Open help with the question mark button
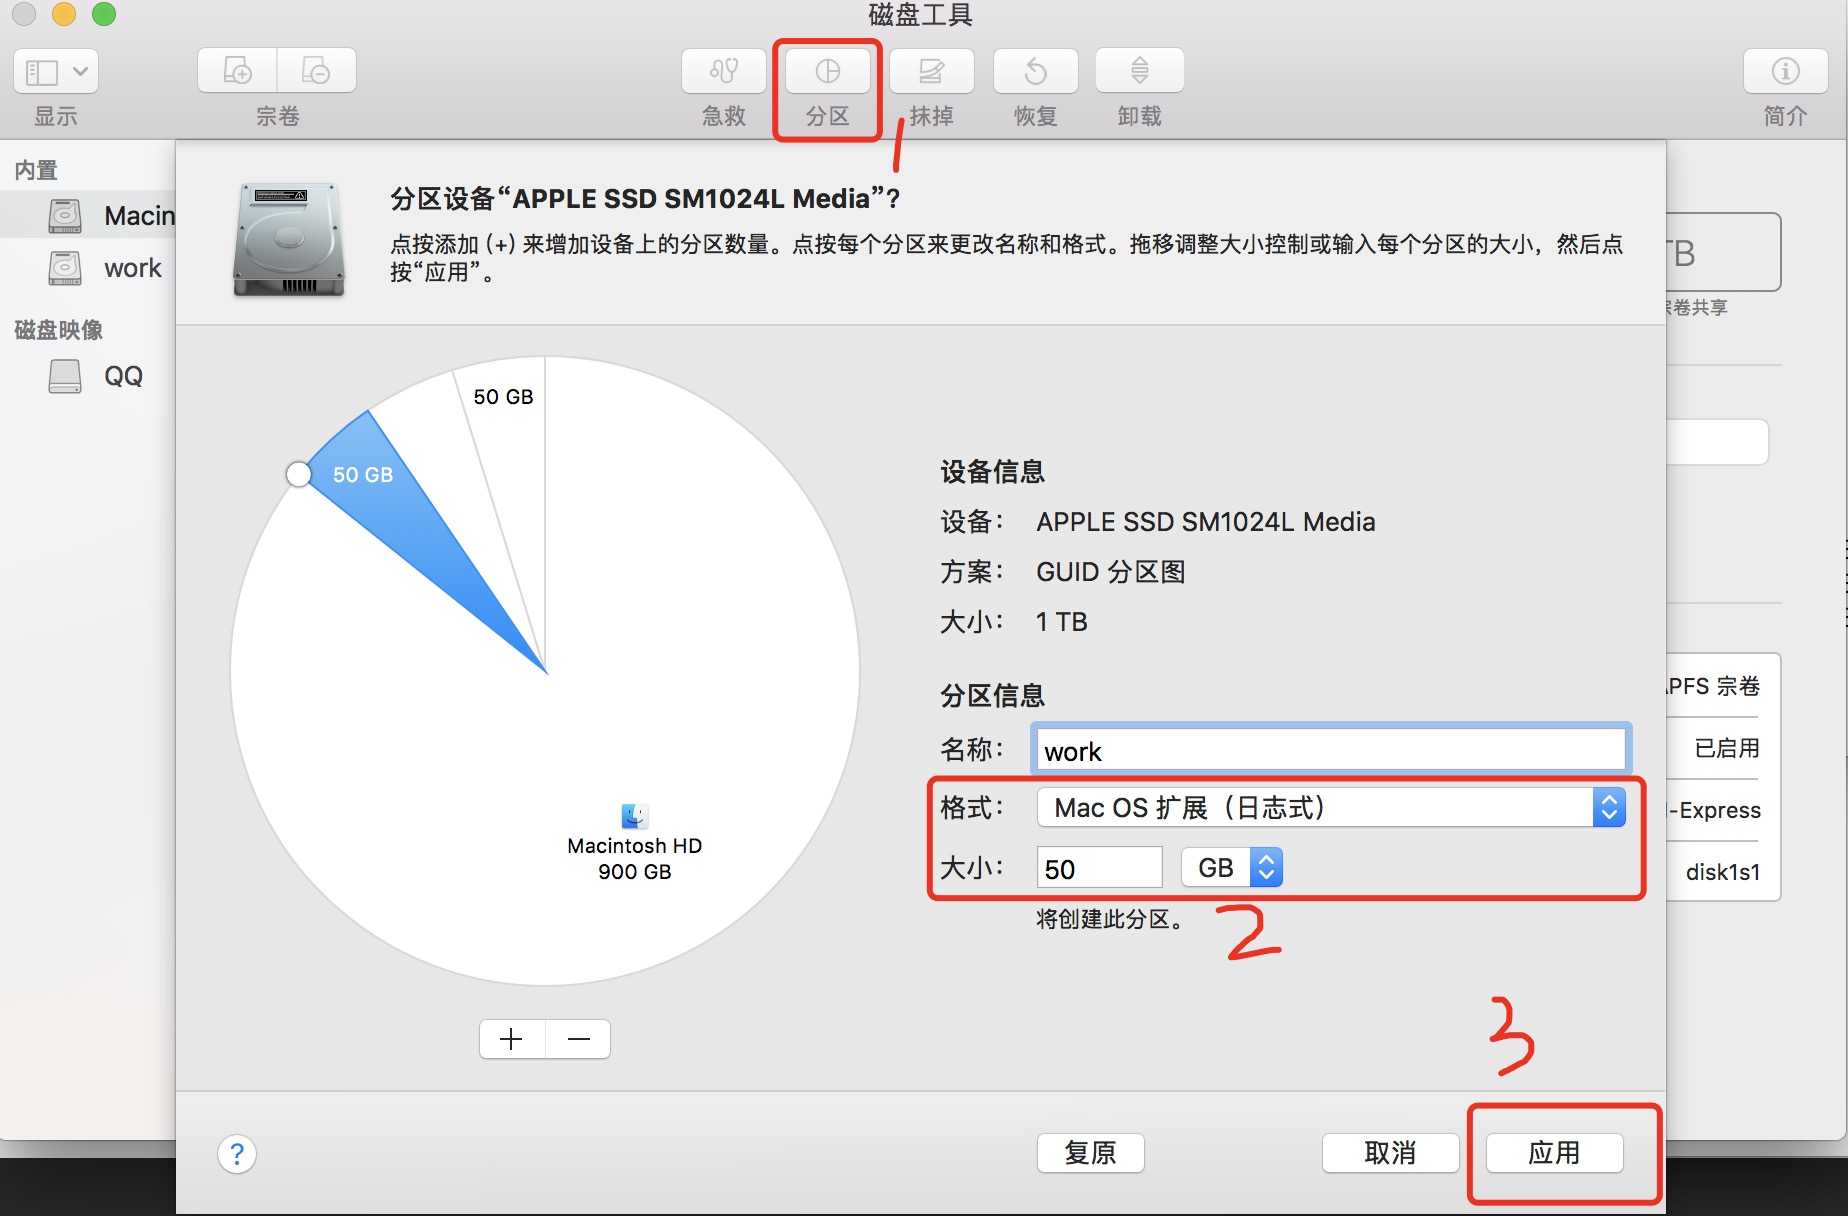The width and height of the screenshot is (1848, 1216). 237,1154
